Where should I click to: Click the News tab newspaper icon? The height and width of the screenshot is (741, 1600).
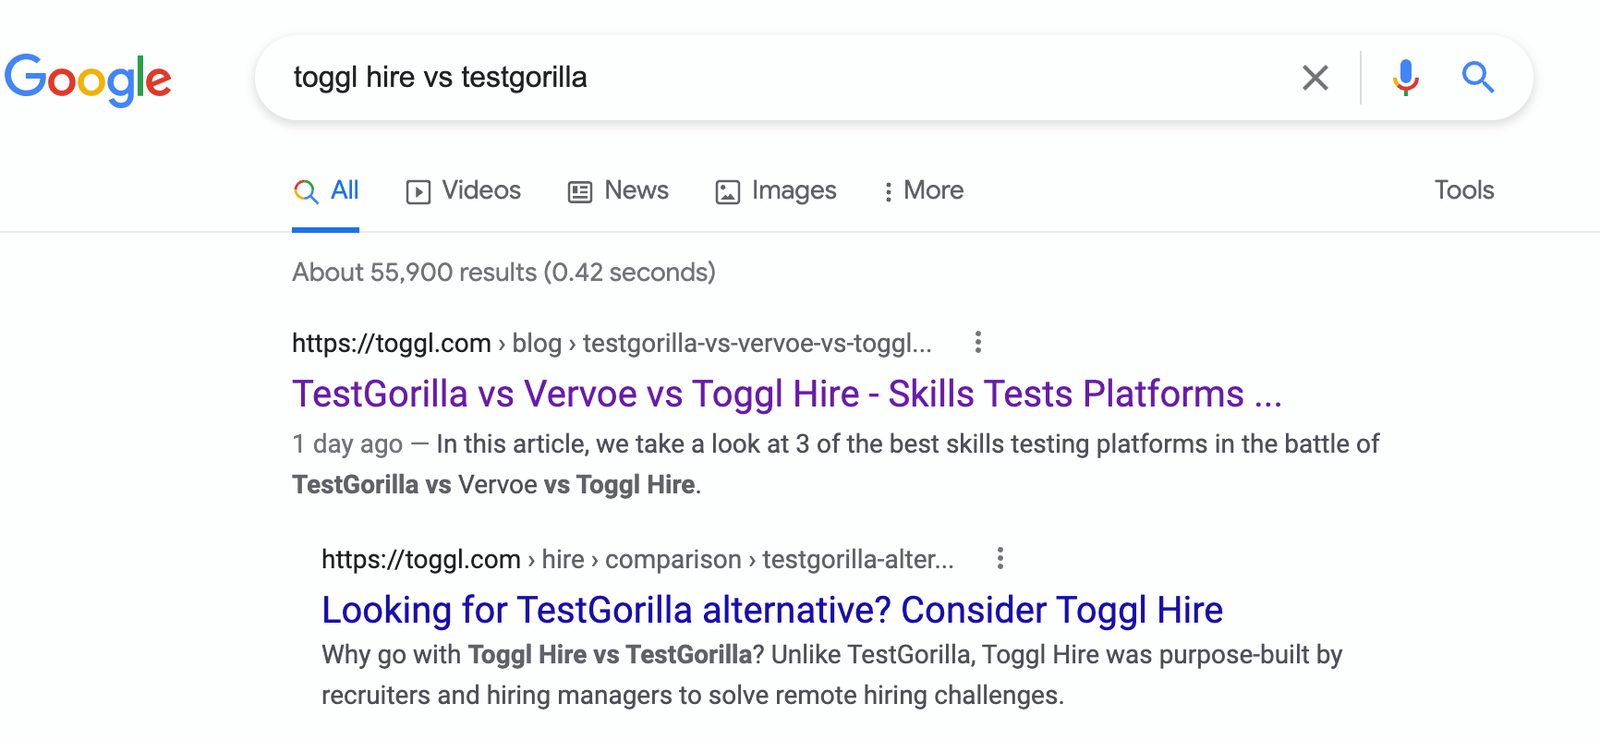[580, 192]
